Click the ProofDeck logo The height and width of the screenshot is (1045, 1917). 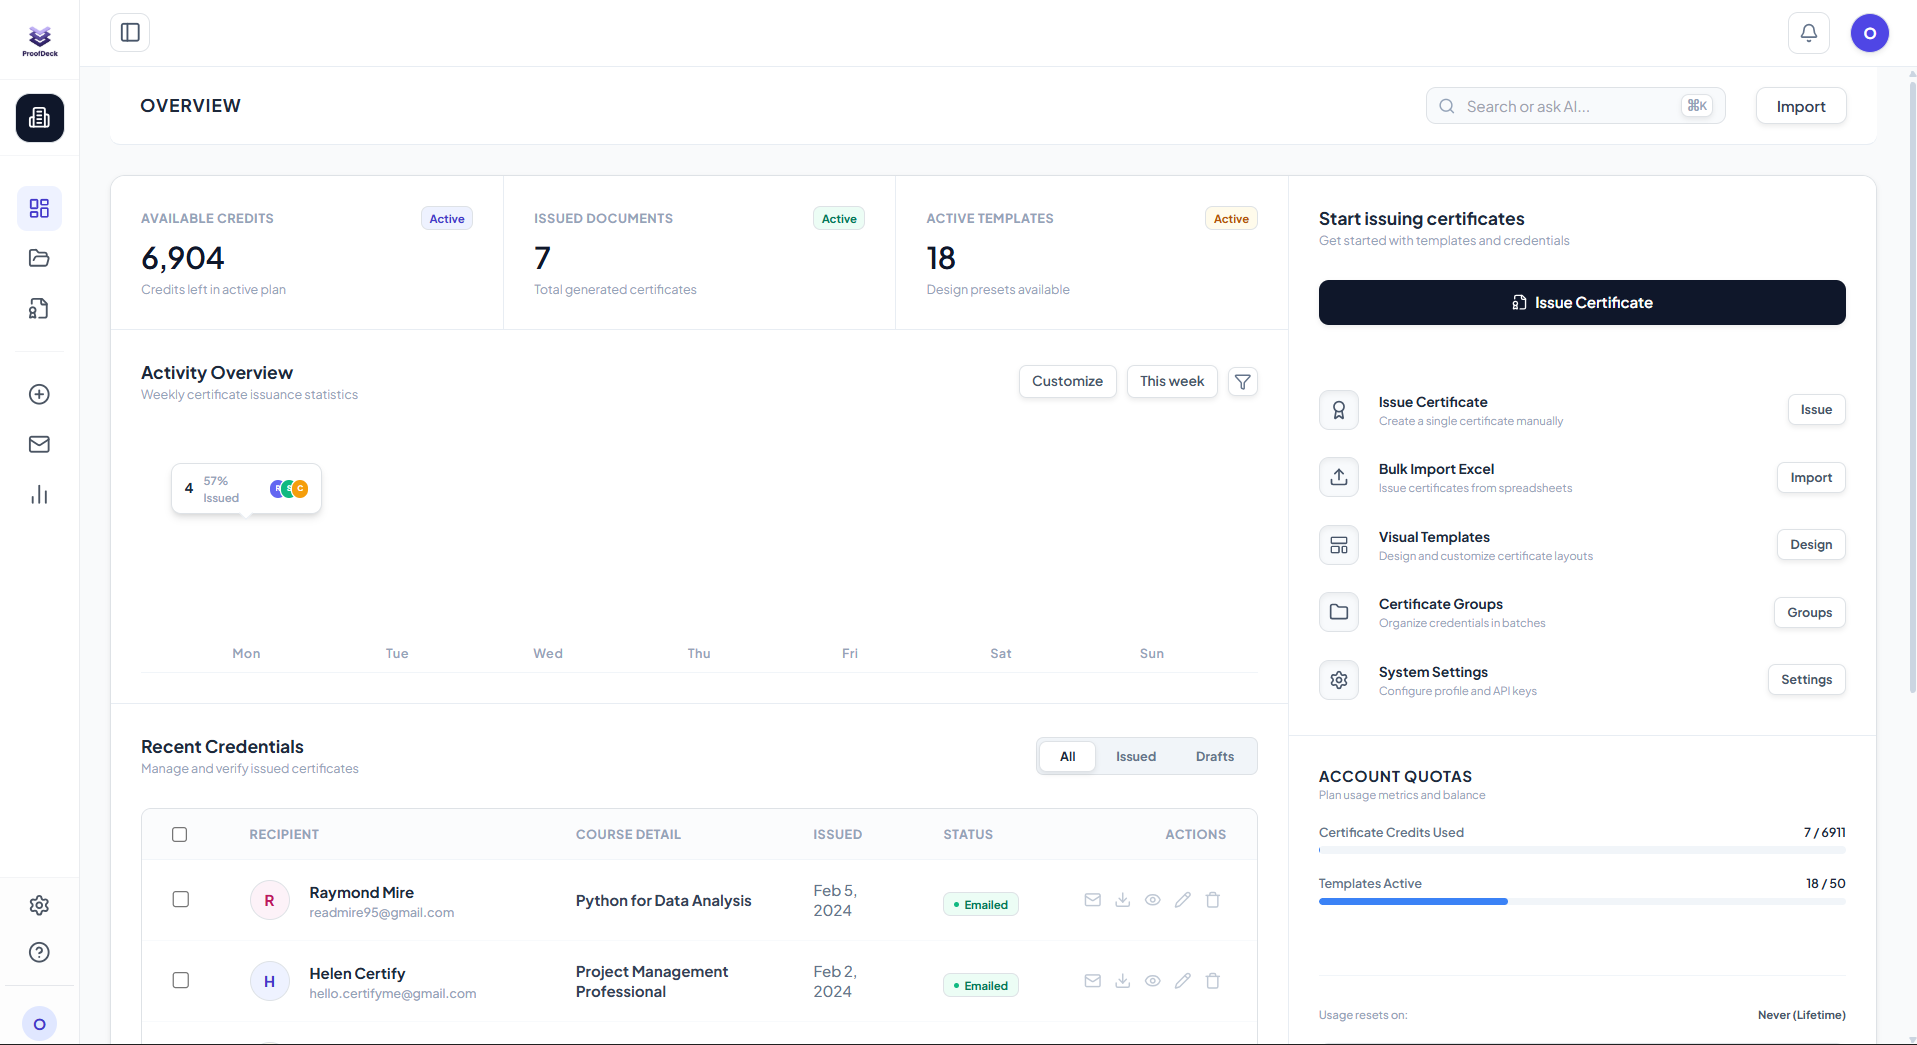coord(40,40)
